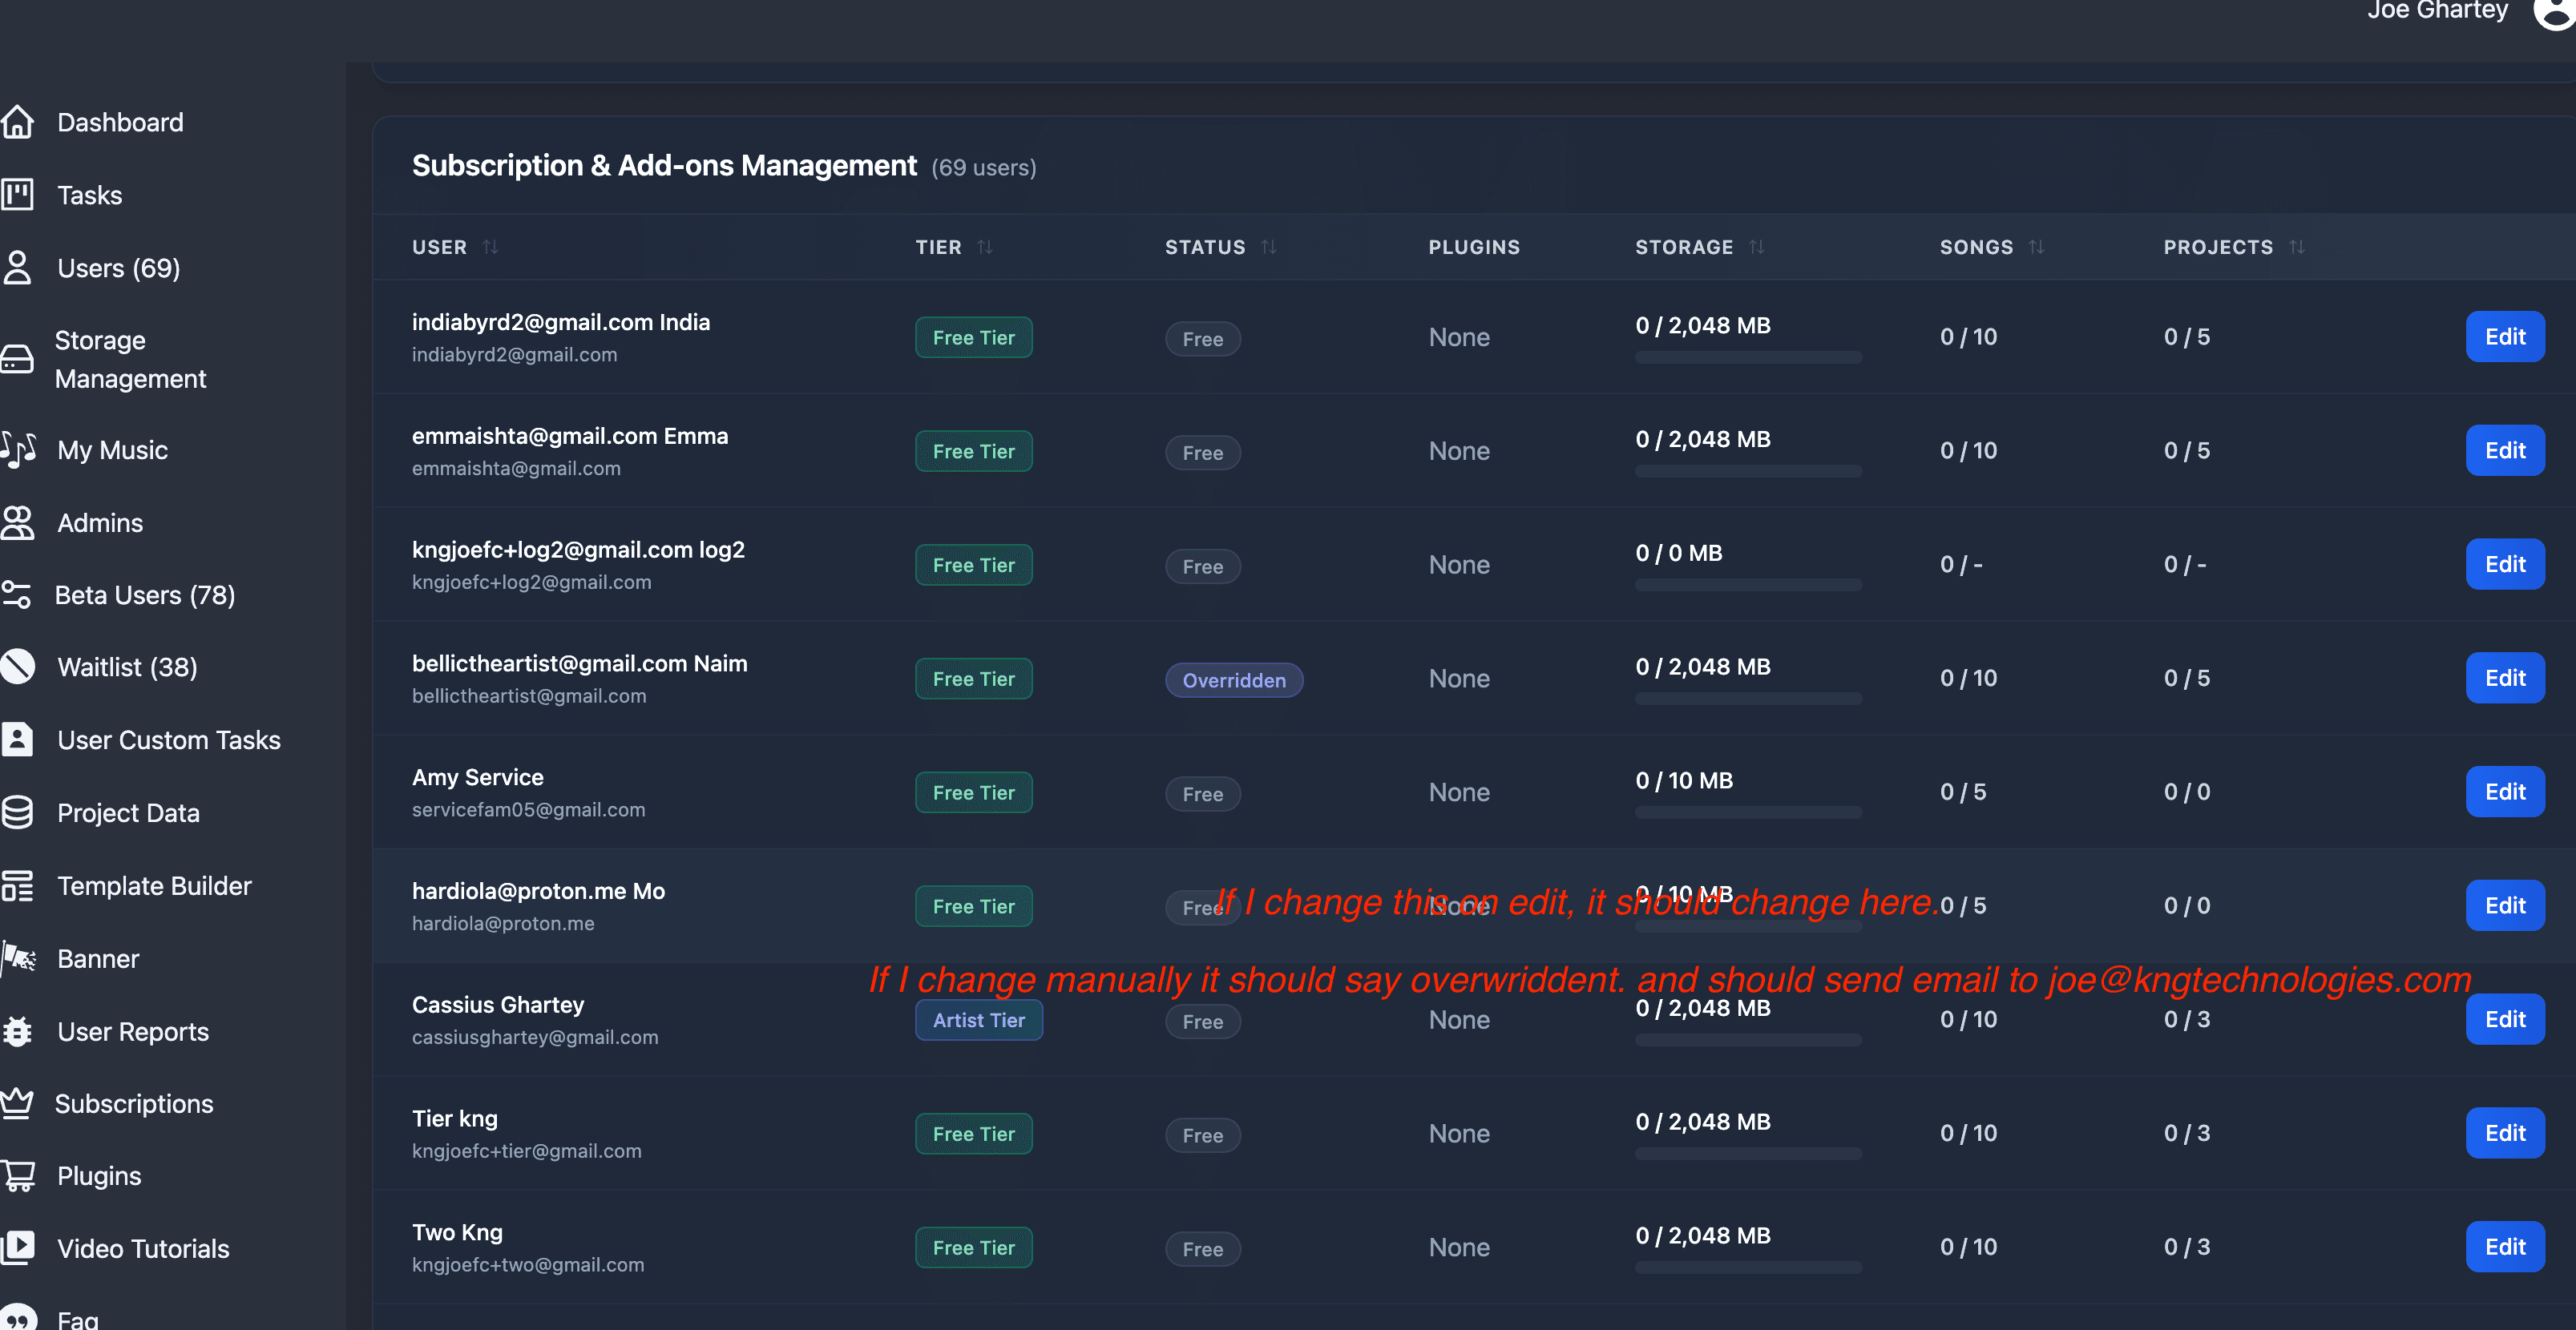Click the Dashboard home icon
This screenshot has width=2576, height=1330.
(x=18, y=122)
